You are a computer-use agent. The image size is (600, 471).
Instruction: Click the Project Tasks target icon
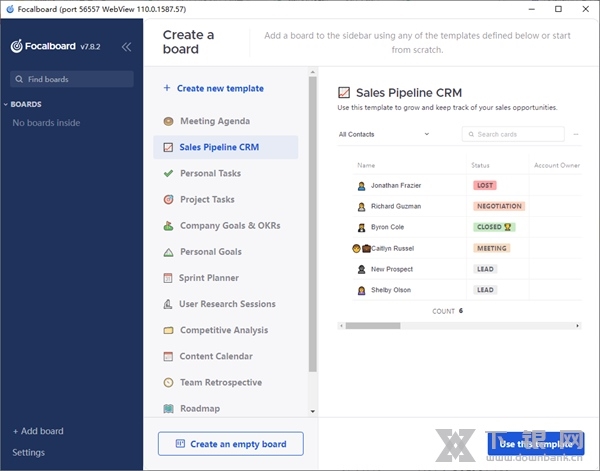(x=168, y=200)
